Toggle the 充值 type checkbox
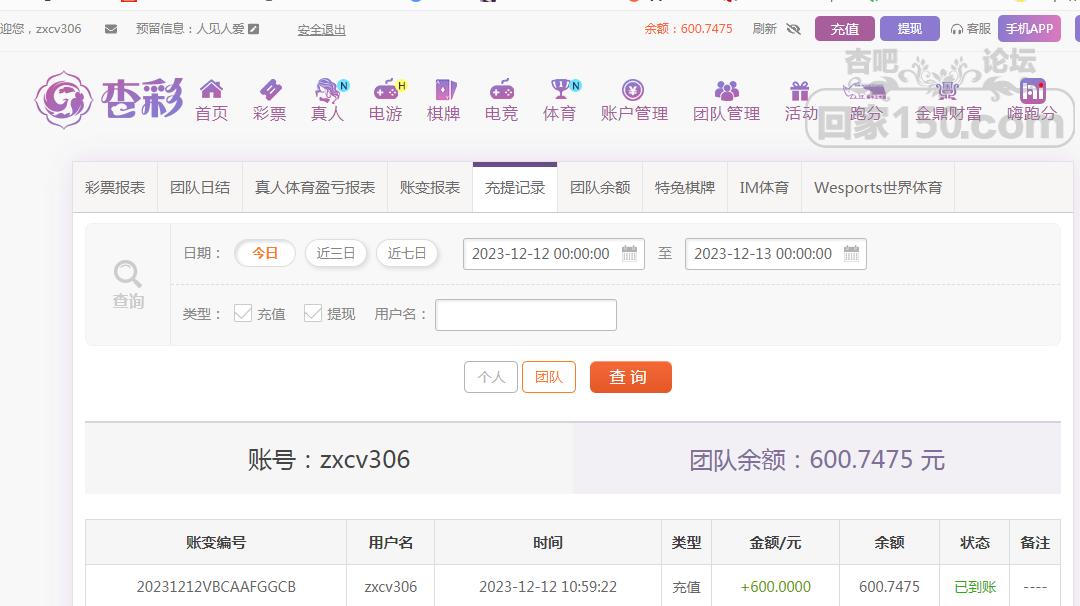This screenshot has width=1080, height=606. (242, 313)
